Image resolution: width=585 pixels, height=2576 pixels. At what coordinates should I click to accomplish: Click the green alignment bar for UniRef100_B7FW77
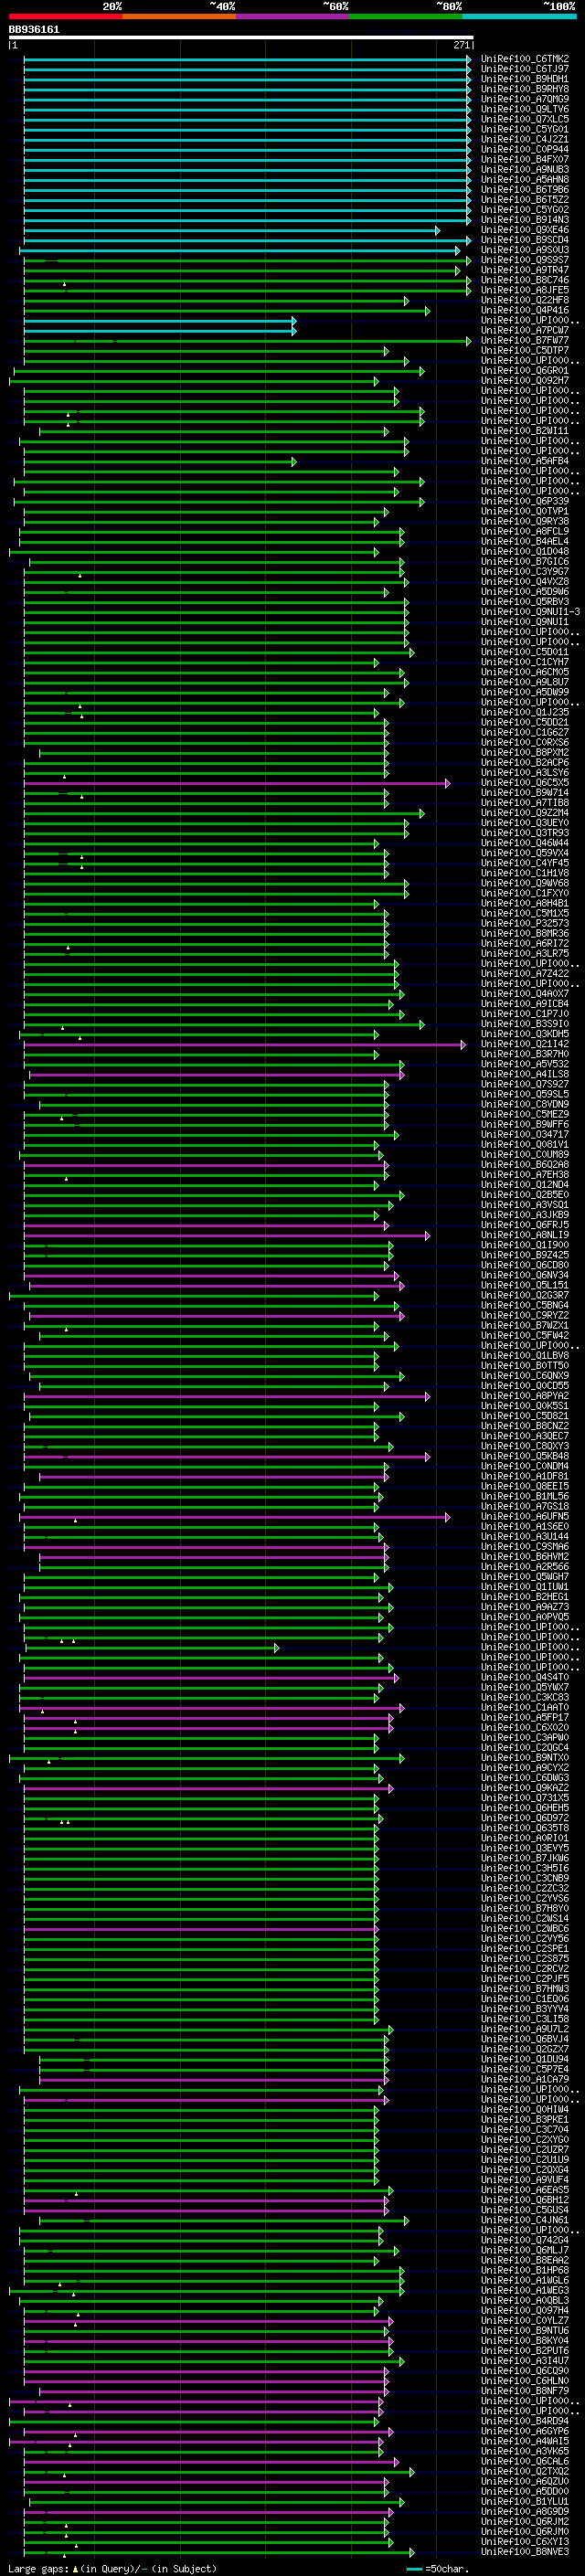247,341
